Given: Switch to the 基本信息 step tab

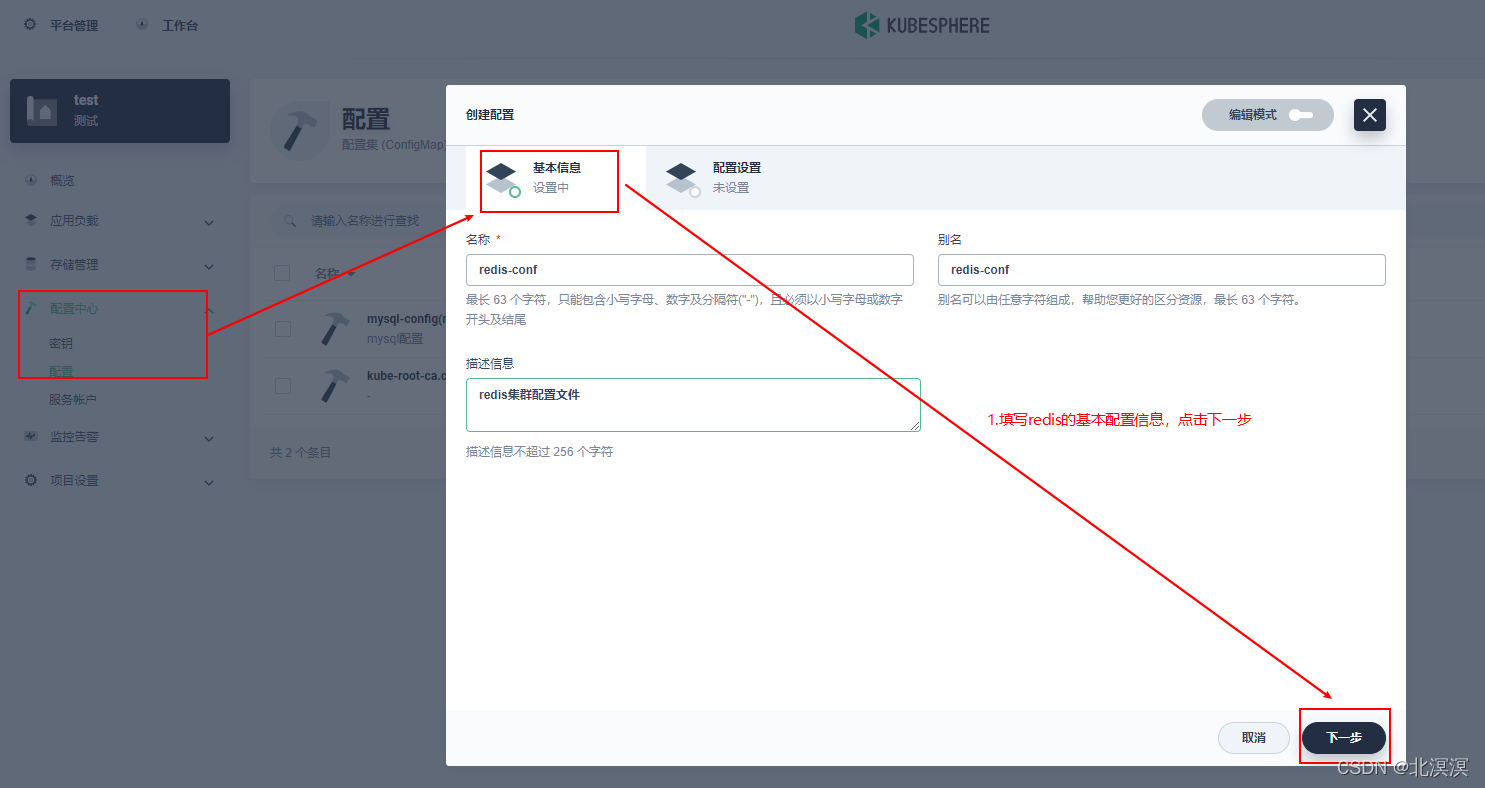Looking at the screenshot, I should pyautogui.click(x=556, y=178).
